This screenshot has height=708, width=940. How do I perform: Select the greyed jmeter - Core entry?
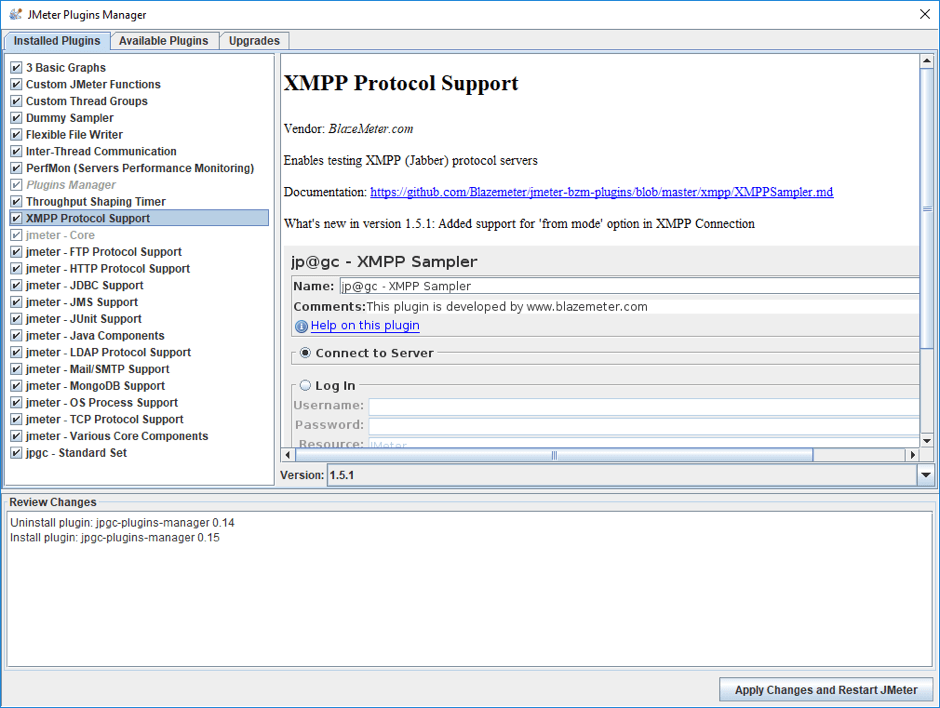coord(60,236)
